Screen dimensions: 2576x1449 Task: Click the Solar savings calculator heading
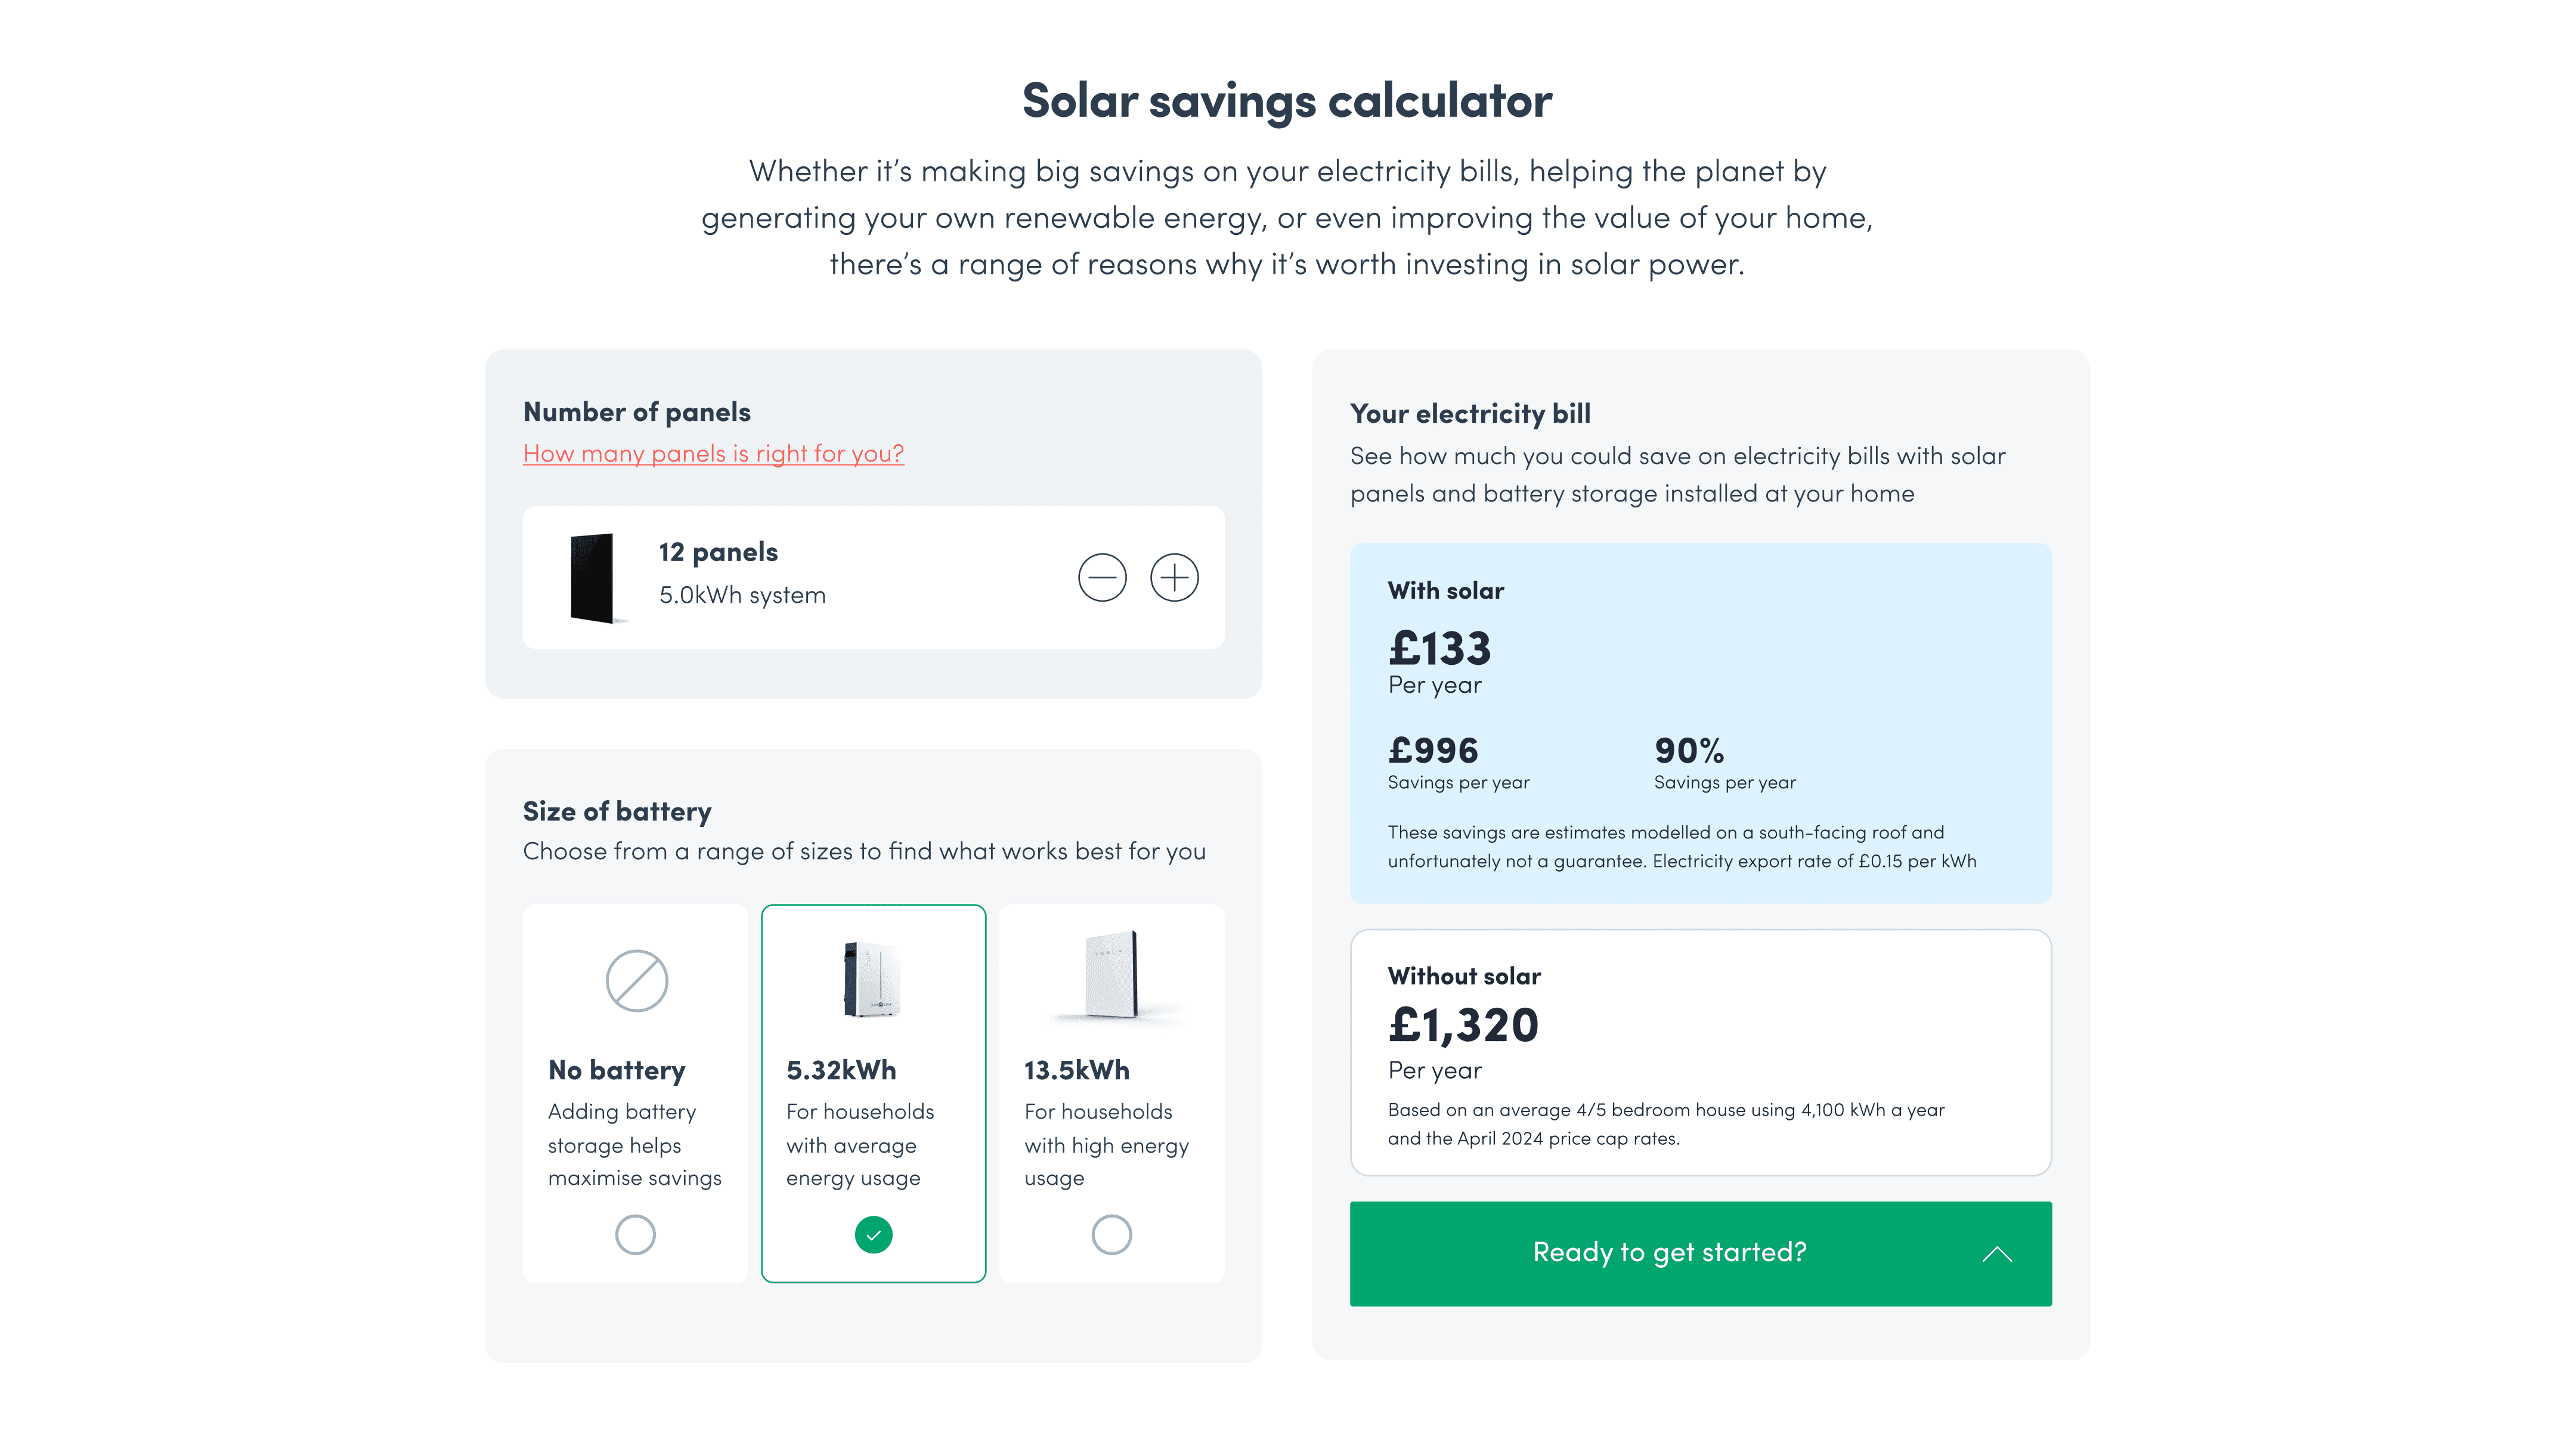[1287, 101]
